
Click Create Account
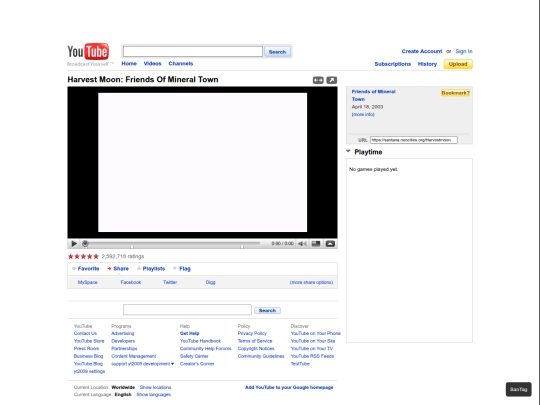click(x=422, y=51)
